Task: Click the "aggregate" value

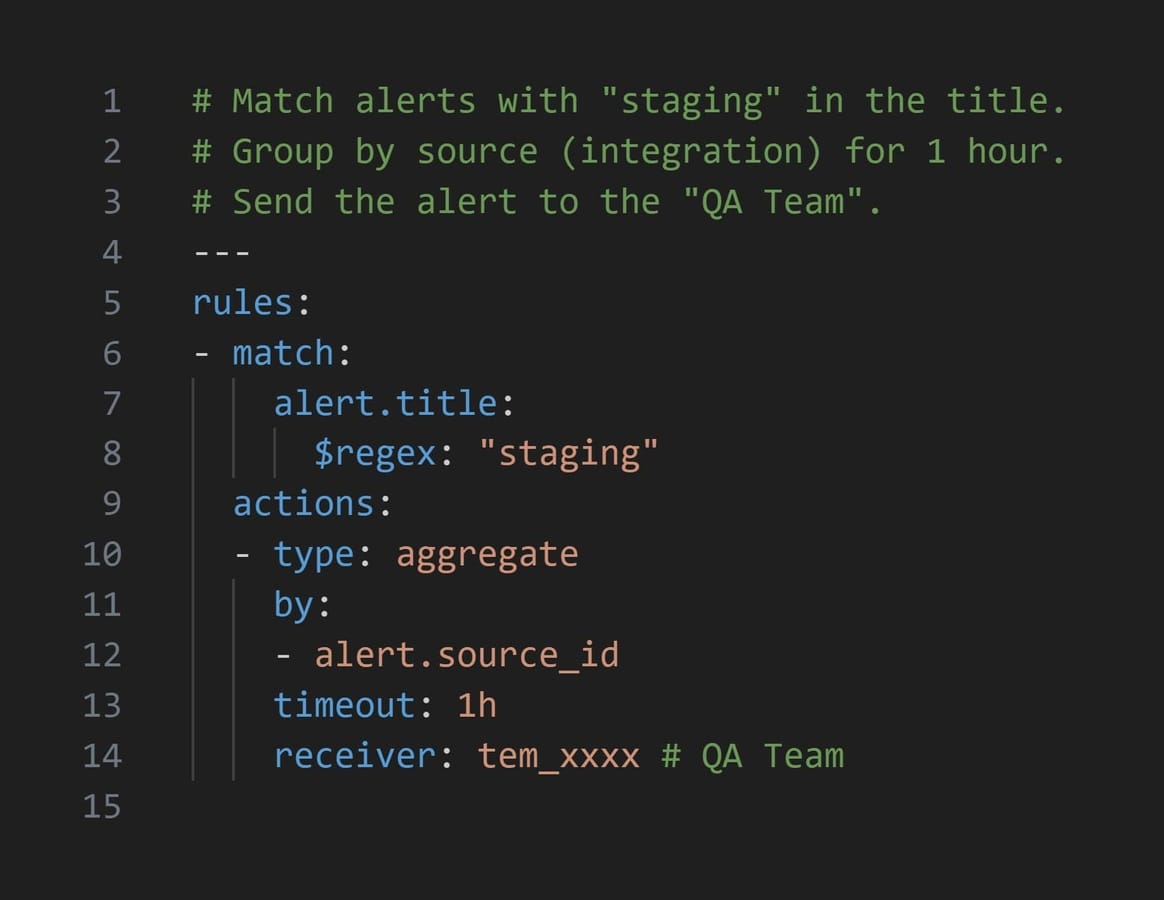Action: tap(487, 554)
